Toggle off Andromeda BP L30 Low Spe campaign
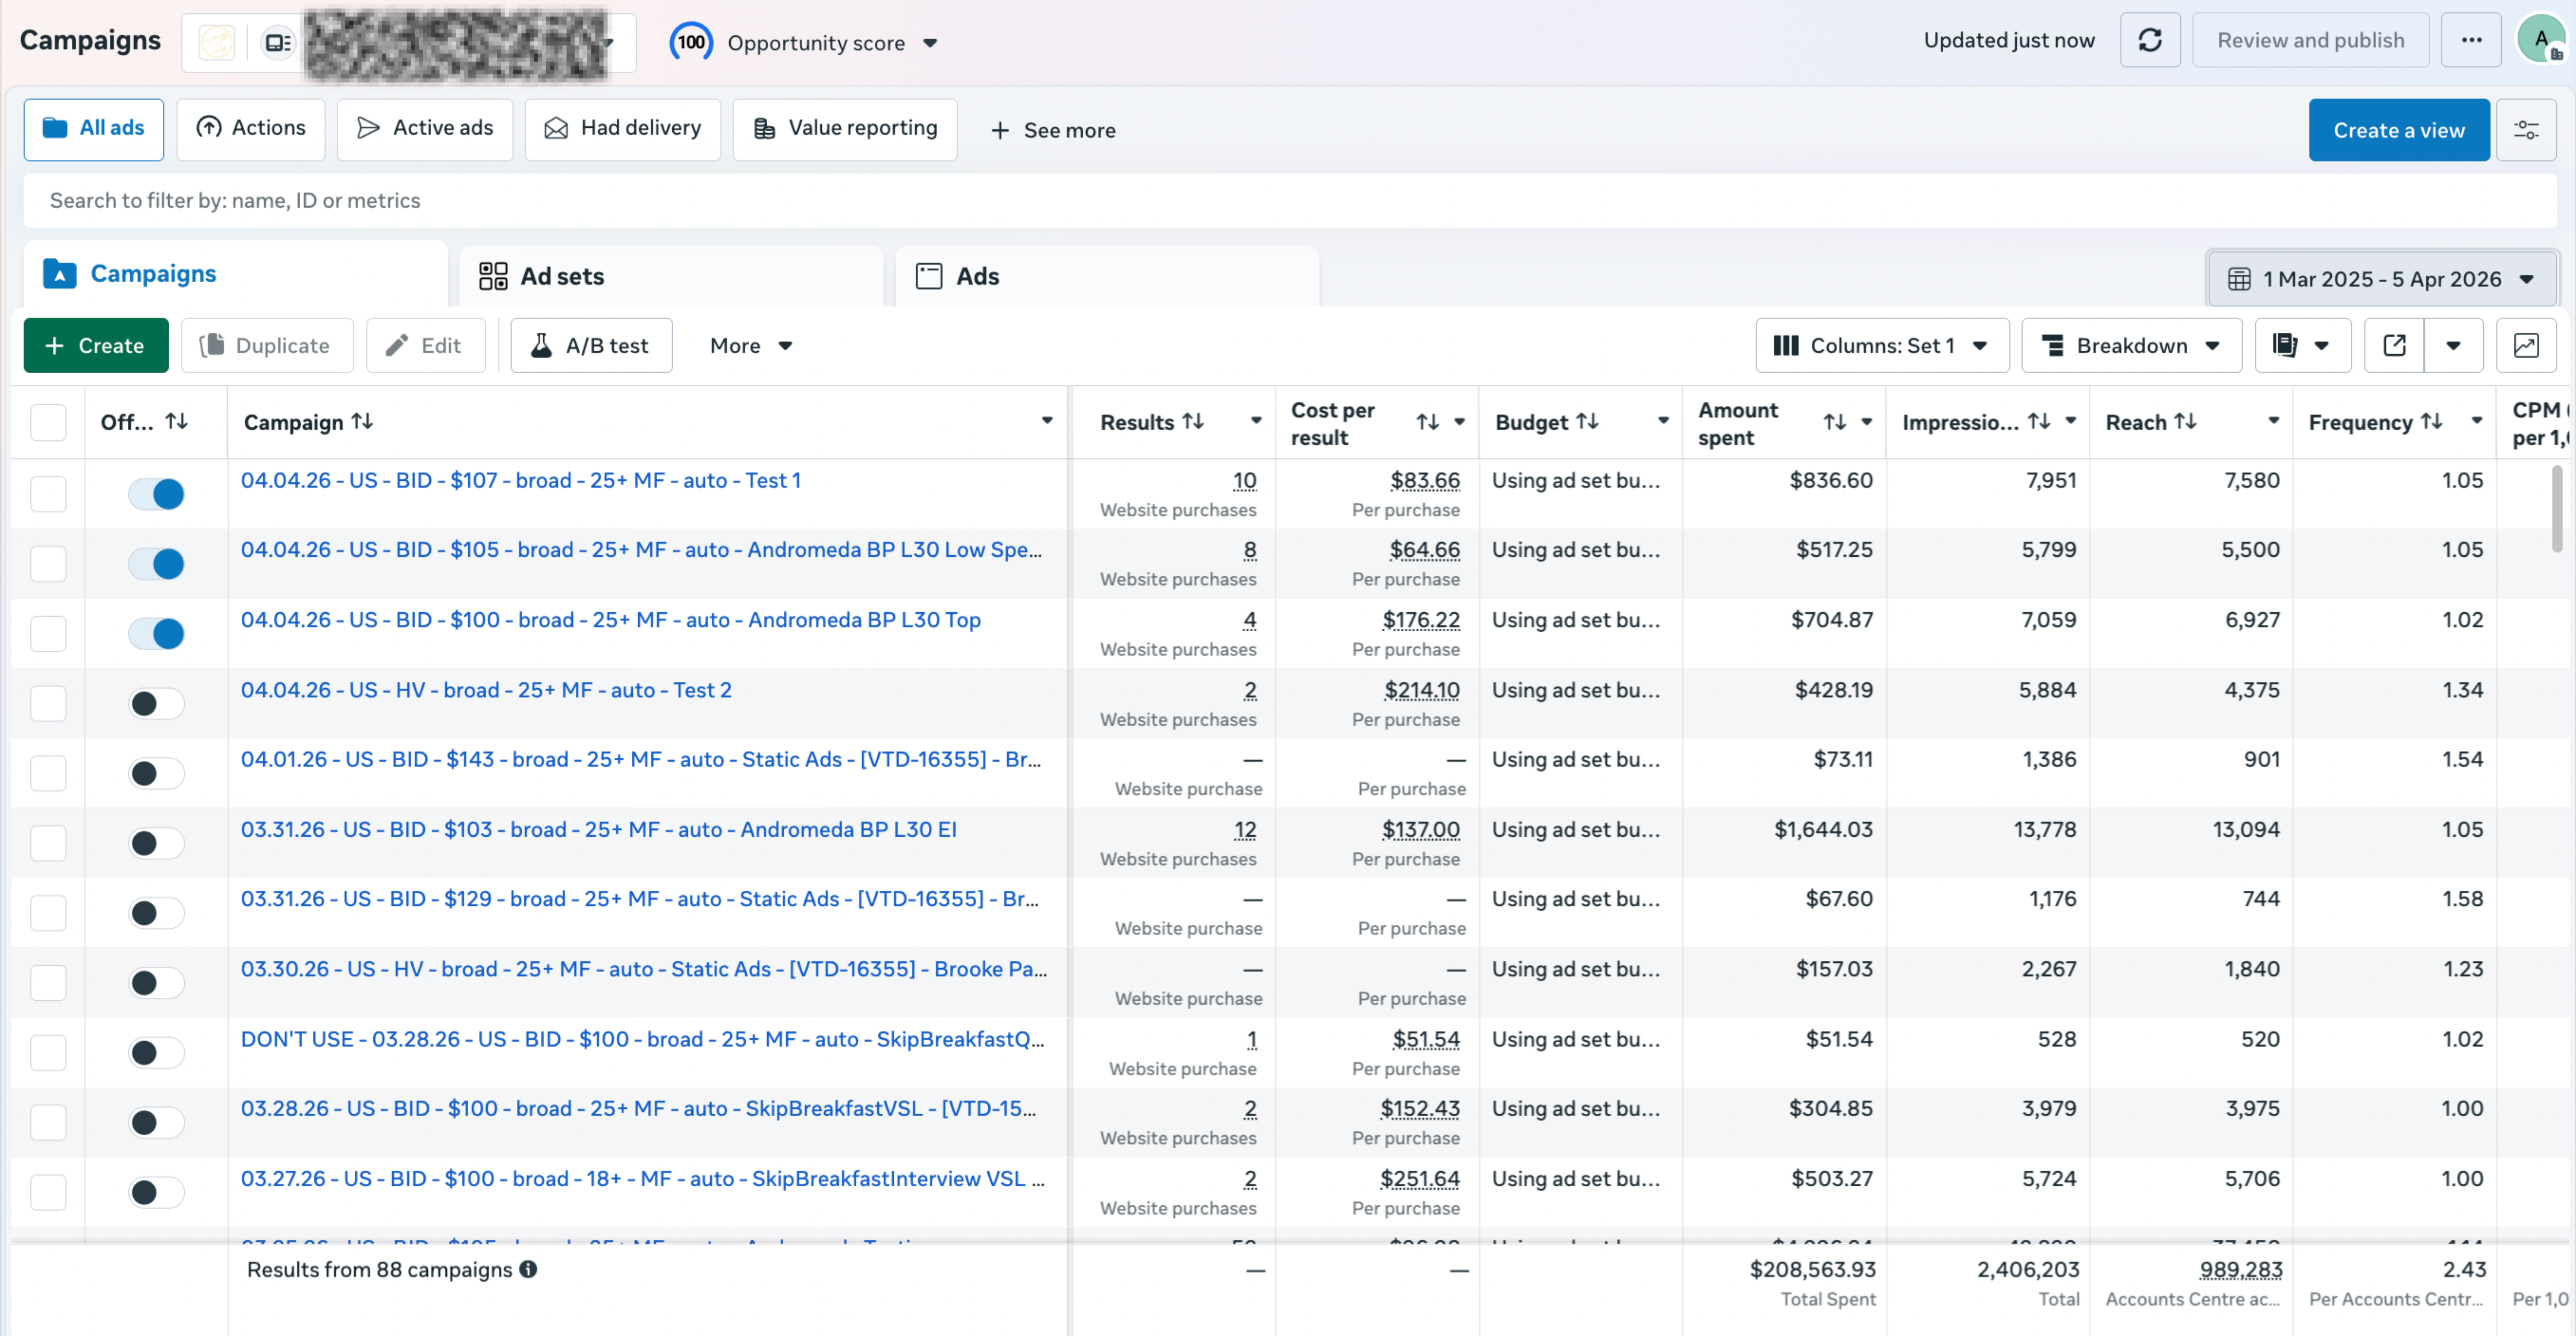The width and height of the screenshot is (2576, 1336). pyautogui.click(x=156, y=564)
